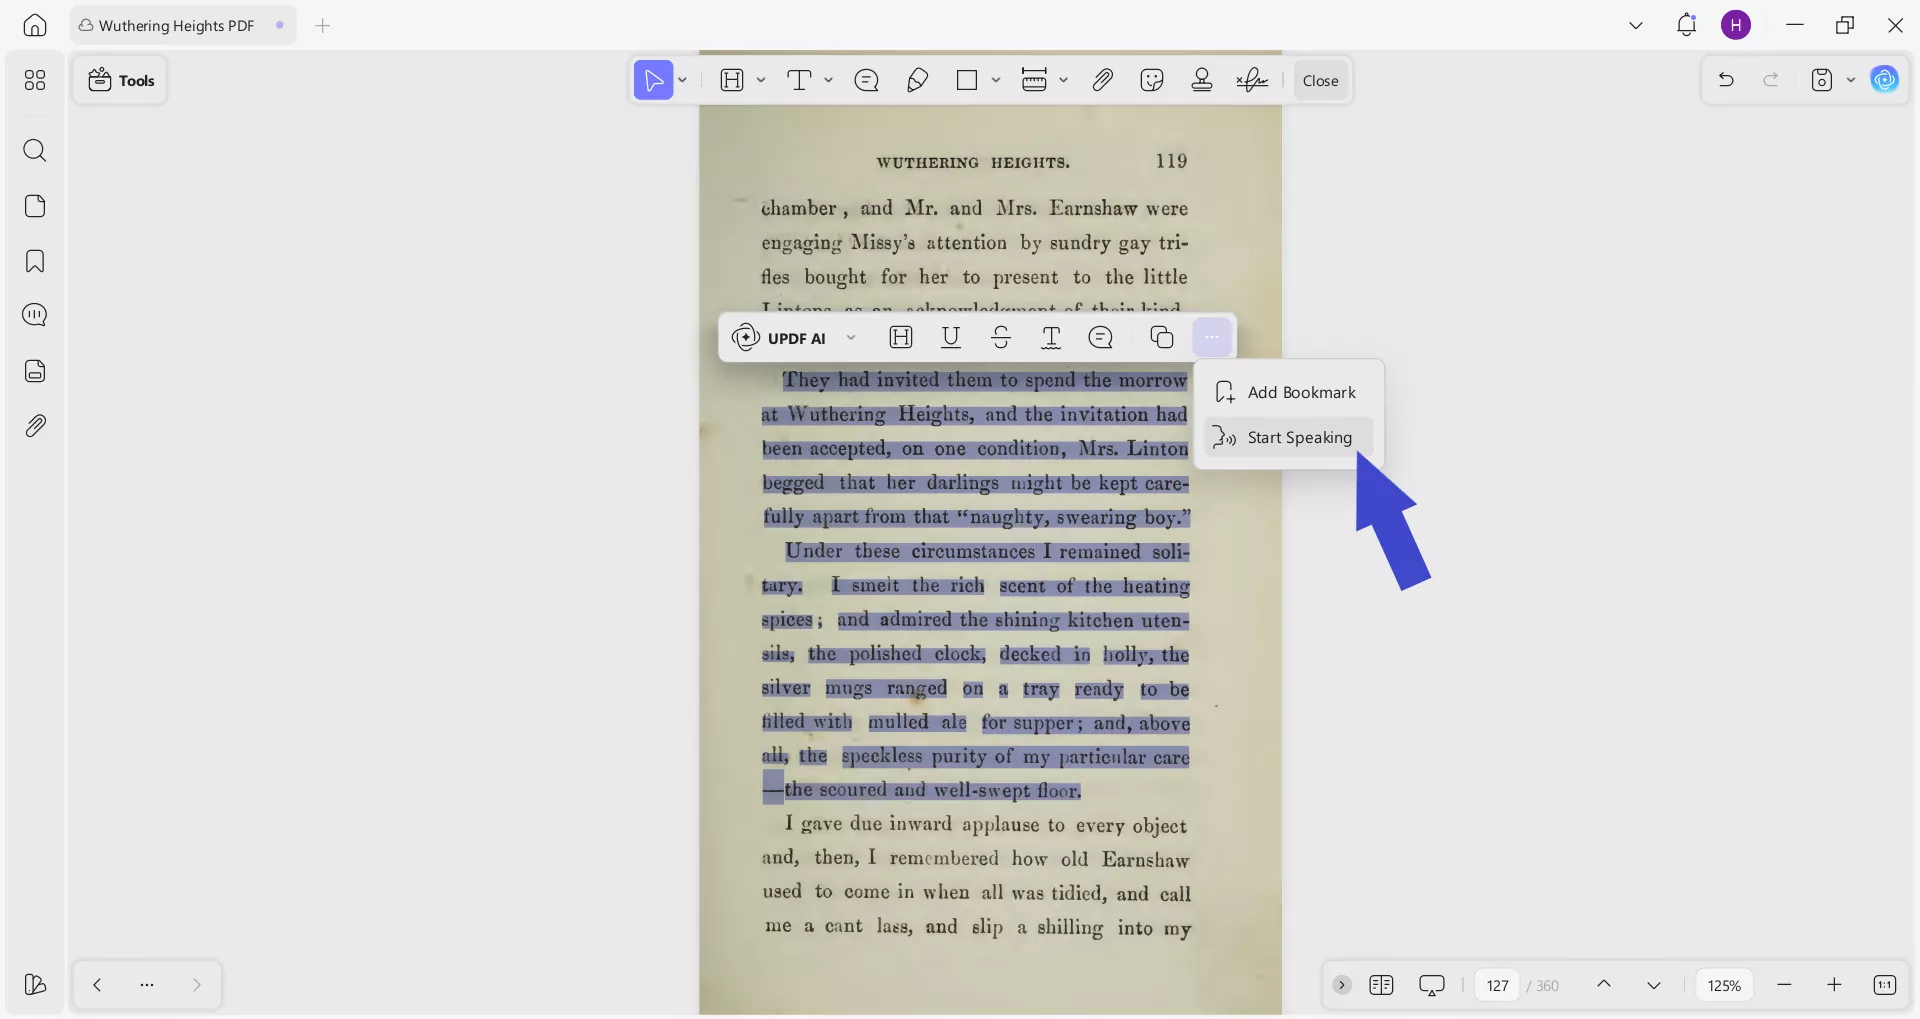
Task: Open the document info panel in sidebar
Action: click(x=35, y=371)
